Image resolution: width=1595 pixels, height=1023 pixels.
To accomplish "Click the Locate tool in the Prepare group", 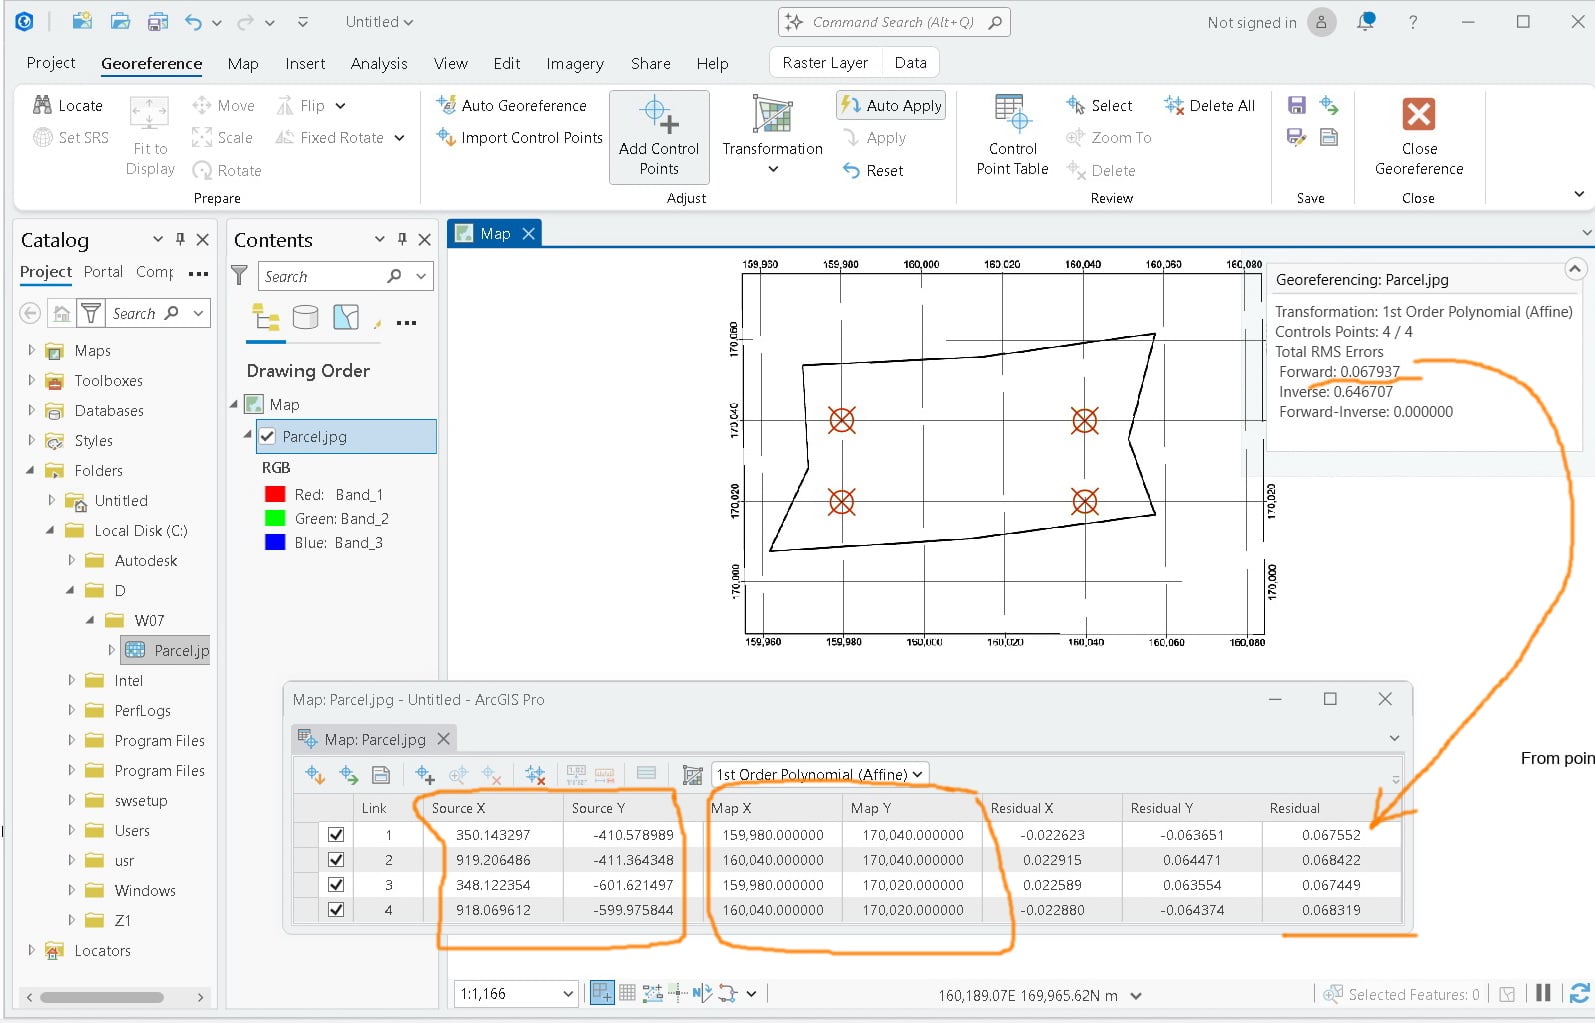I will (68, 105).
